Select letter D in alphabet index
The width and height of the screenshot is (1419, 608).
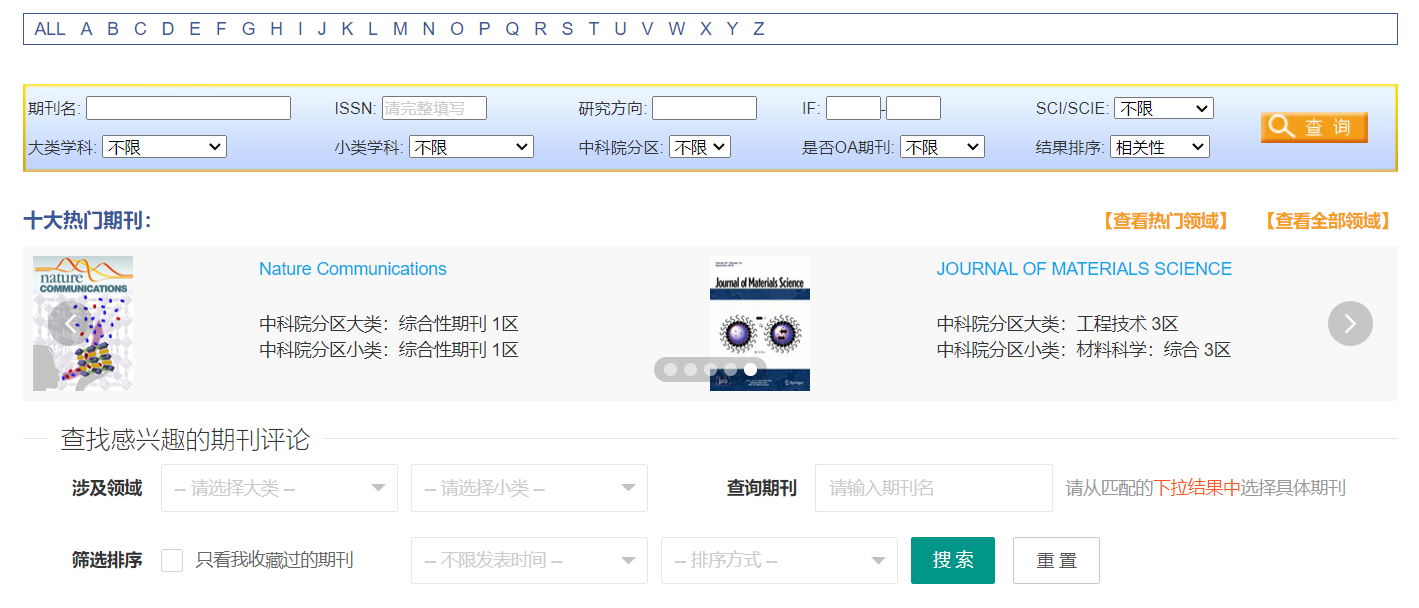[168, 29]
